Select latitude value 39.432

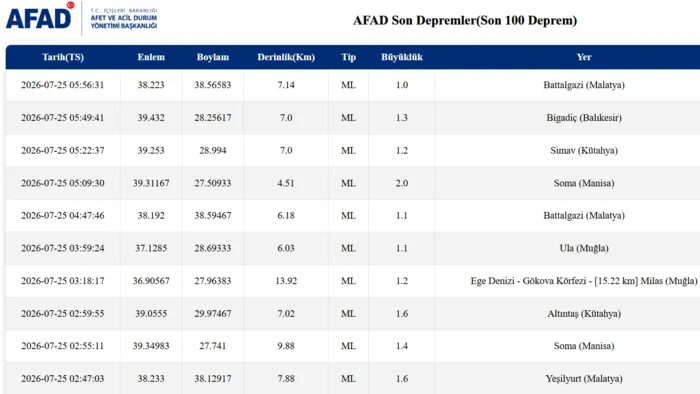point(151,118)
